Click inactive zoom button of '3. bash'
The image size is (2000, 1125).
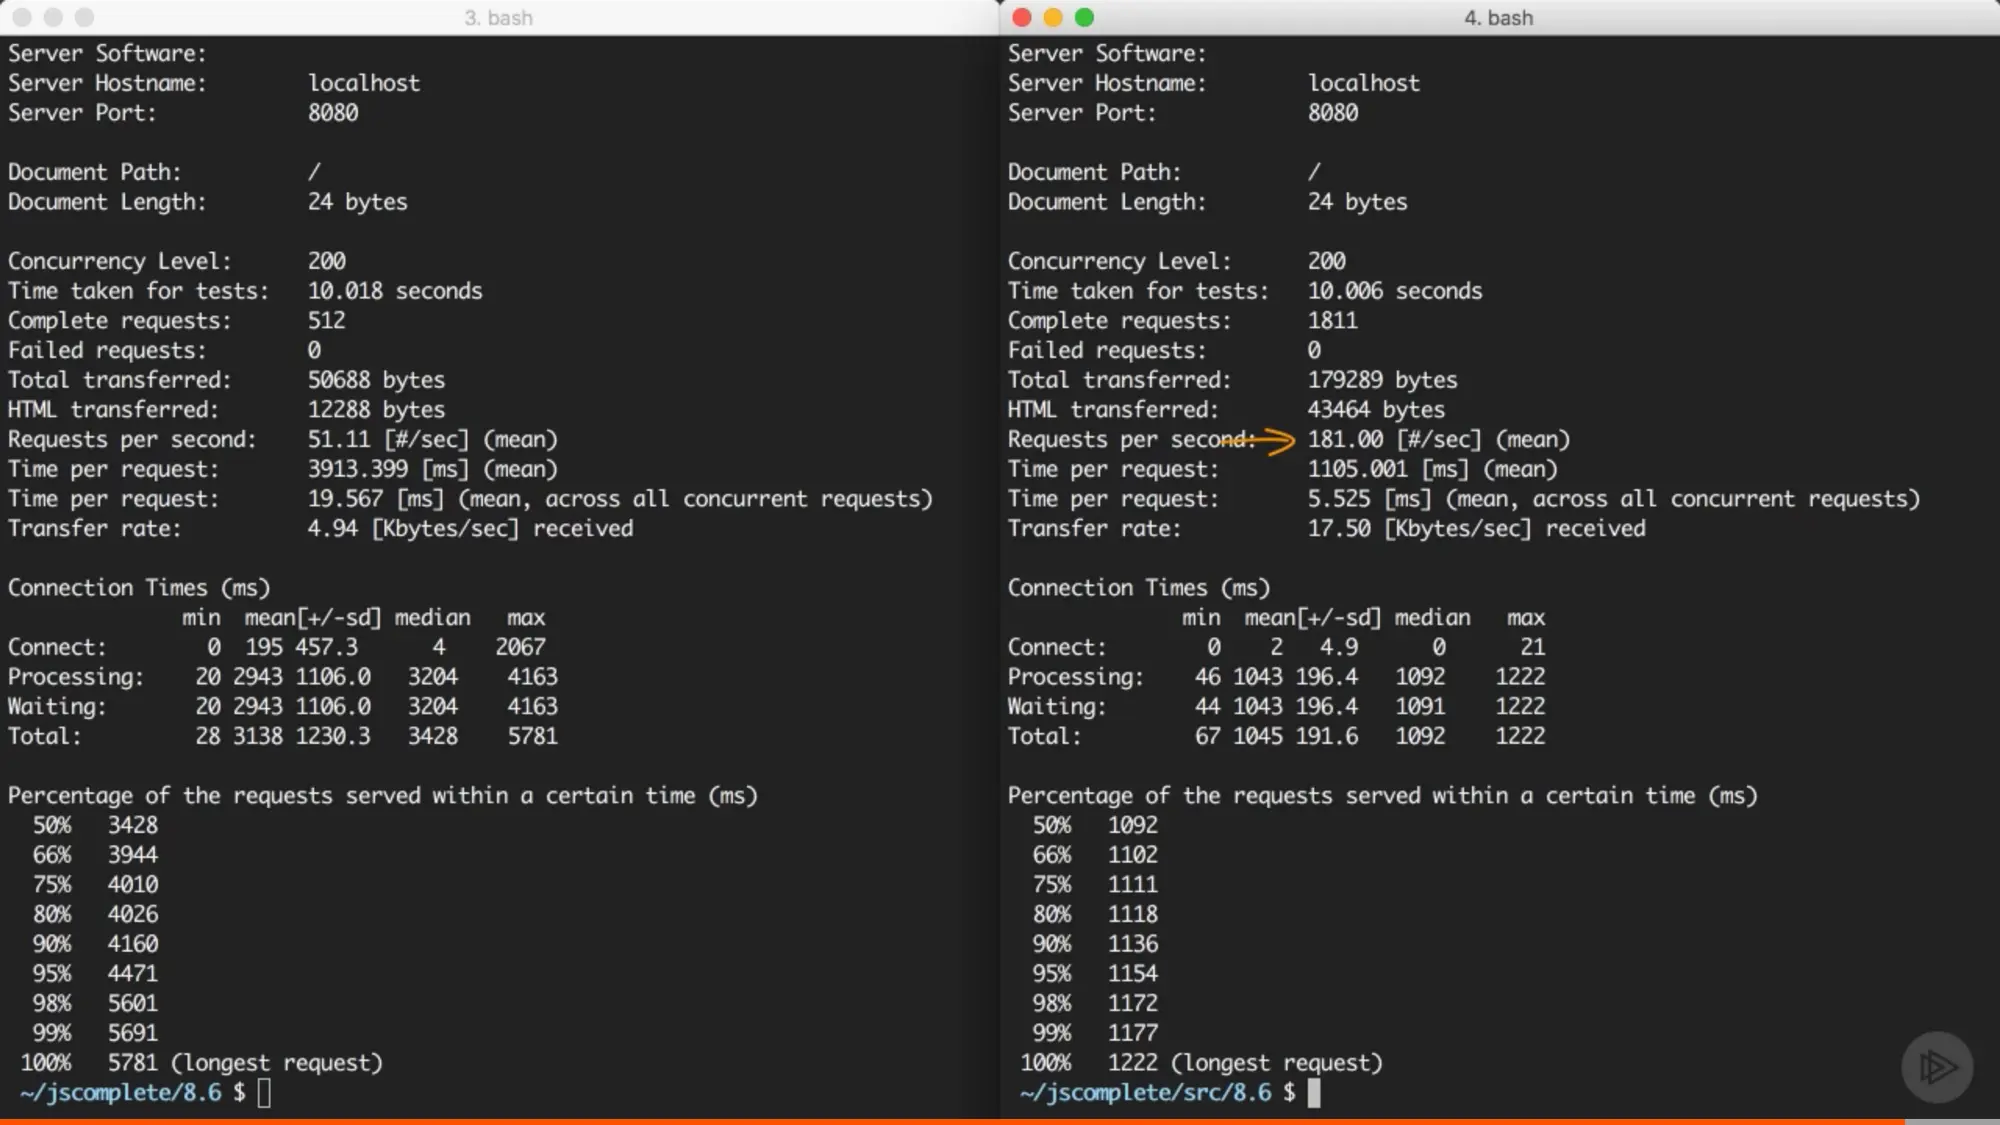85,17
